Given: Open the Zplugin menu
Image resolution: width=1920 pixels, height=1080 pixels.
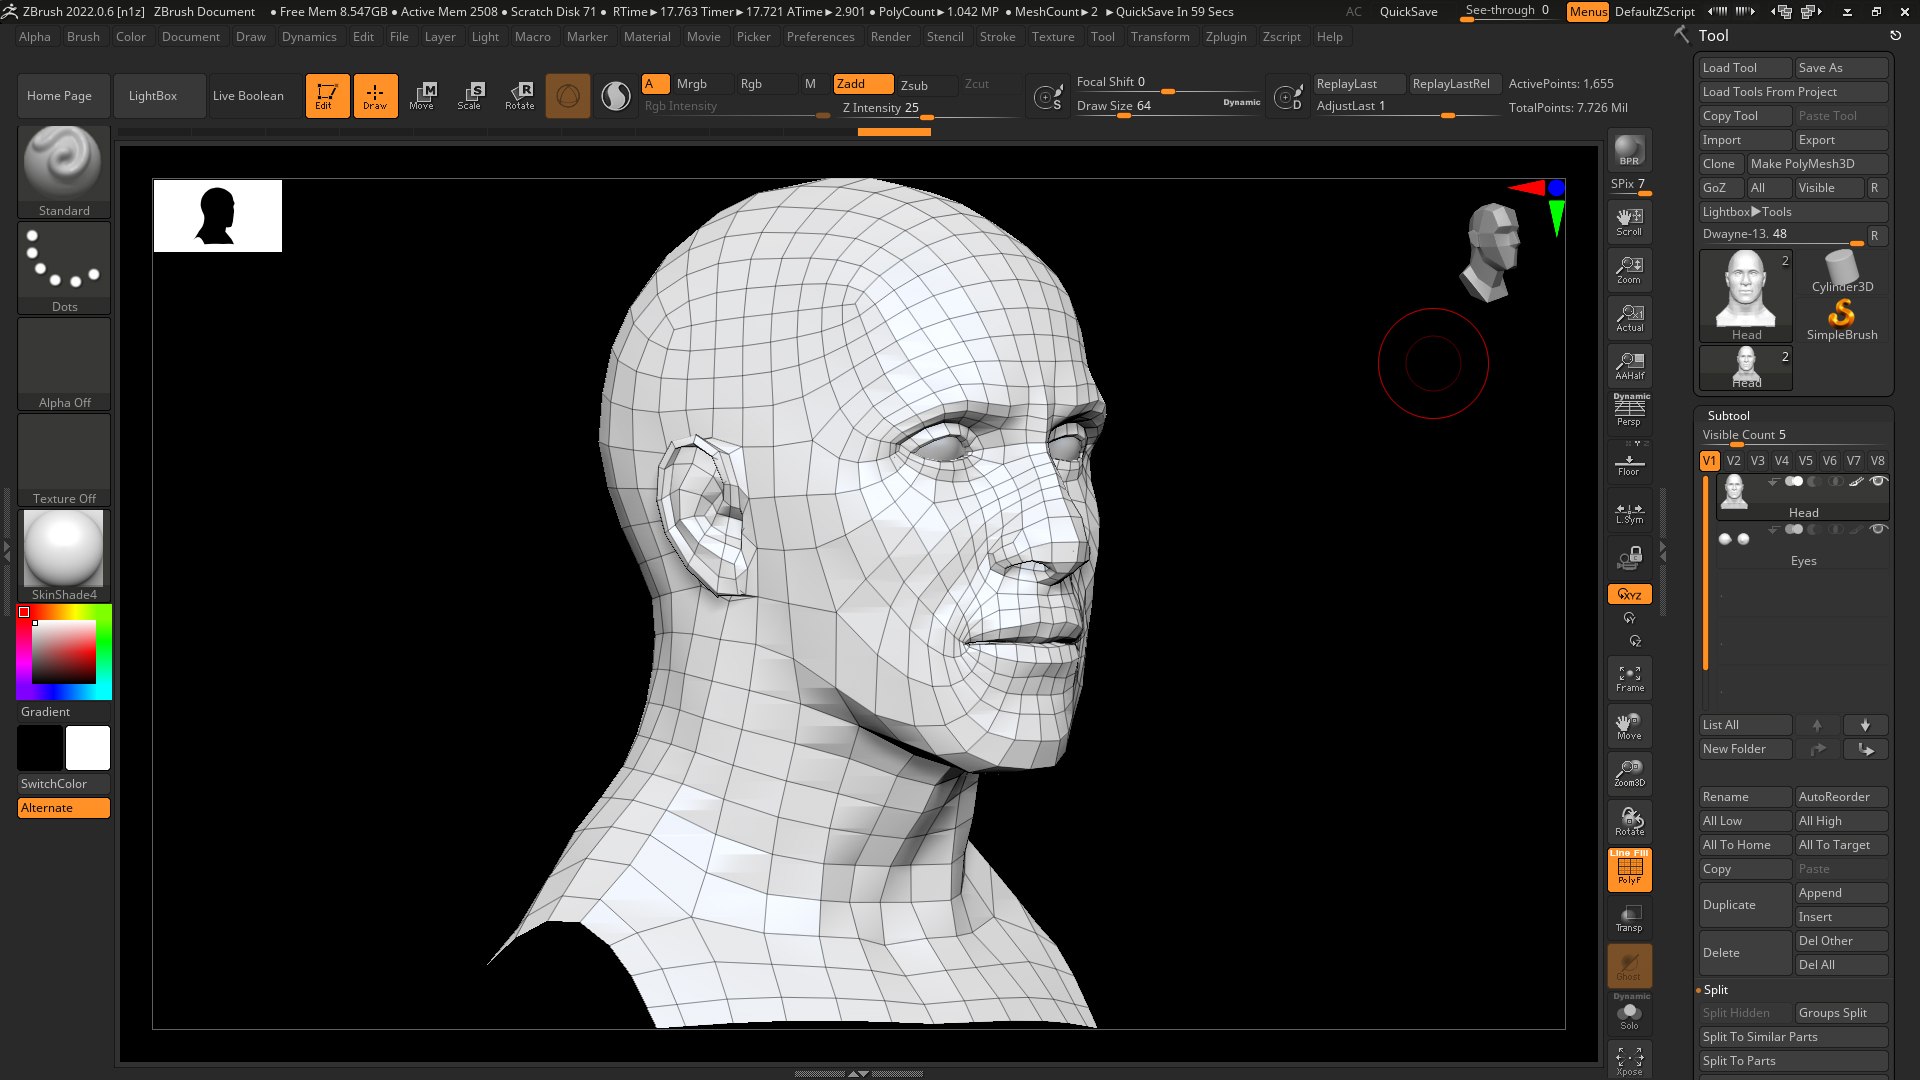Looking at the screenshot, I should (x=1226, y=37).
